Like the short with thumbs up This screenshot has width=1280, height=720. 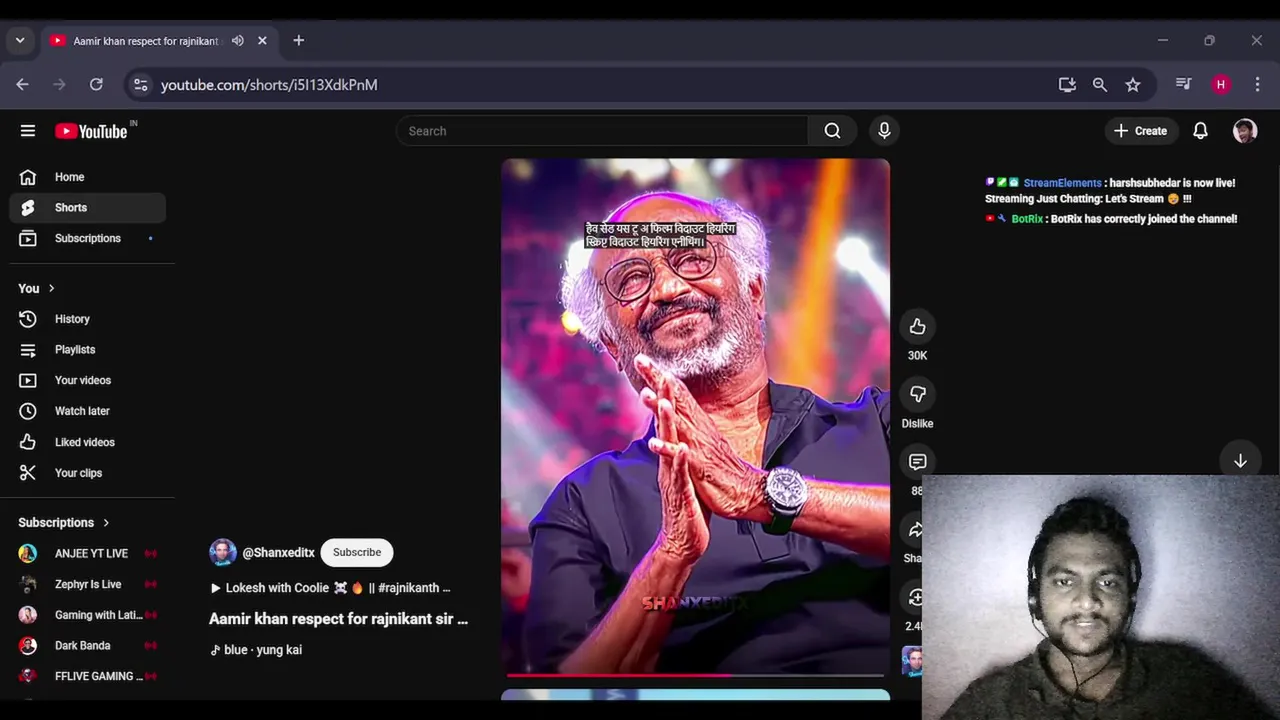(x=917, y=327)
